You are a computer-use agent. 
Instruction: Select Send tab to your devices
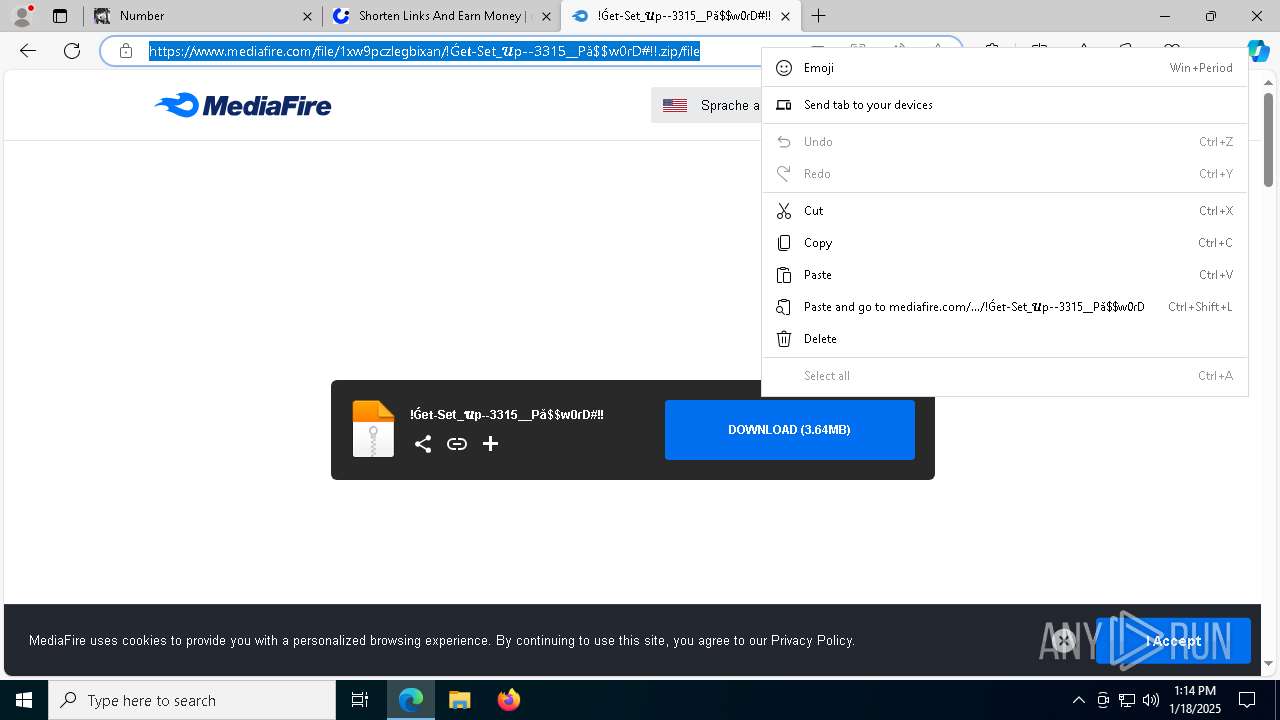pos(1005,105)
